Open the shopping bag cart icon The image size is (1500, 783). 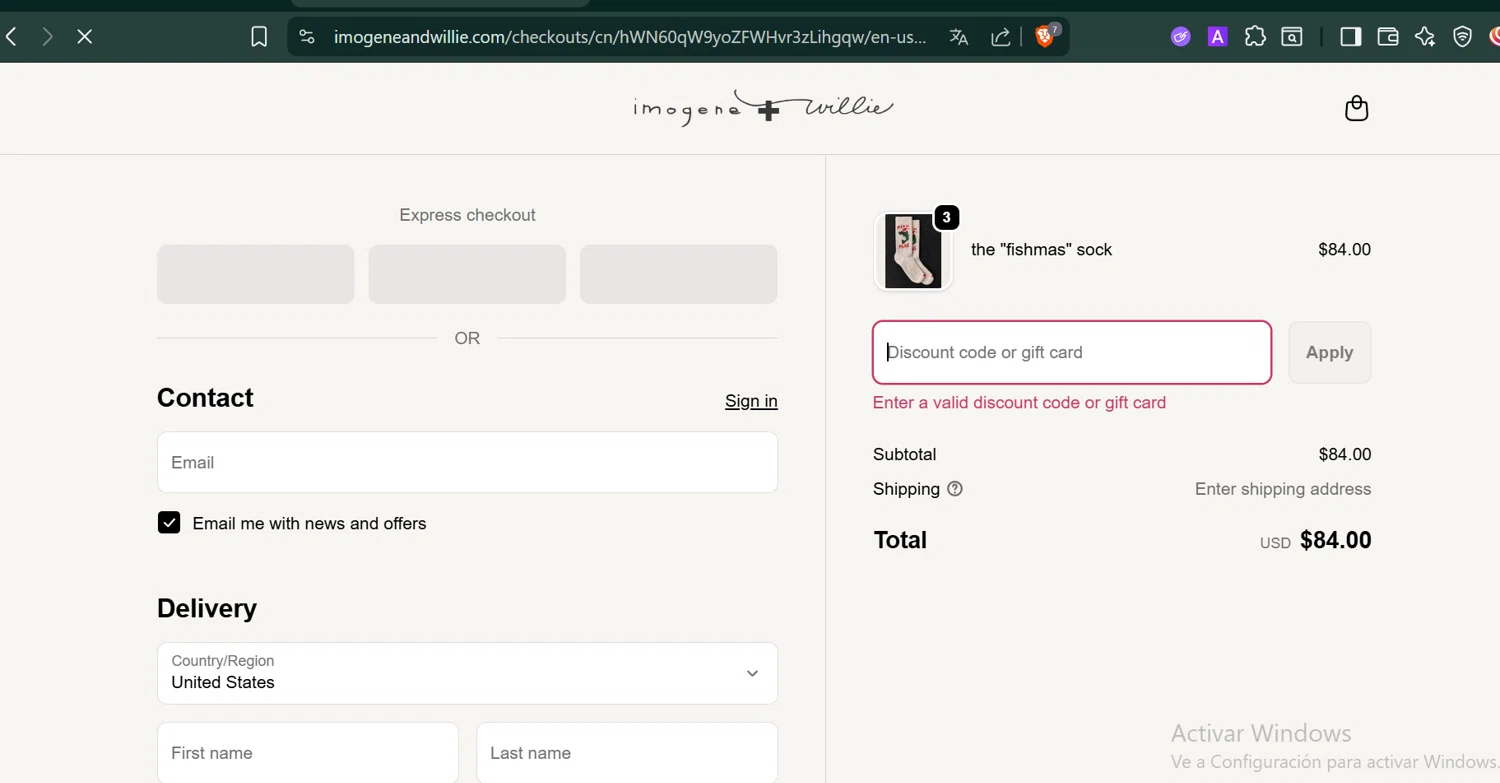(x=1356, y=108)
